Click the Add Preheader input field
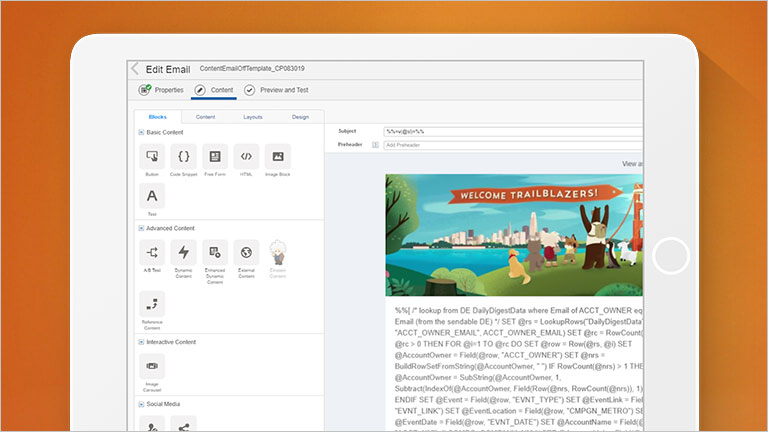Screen dimensions: 768x432 point(513,145)
